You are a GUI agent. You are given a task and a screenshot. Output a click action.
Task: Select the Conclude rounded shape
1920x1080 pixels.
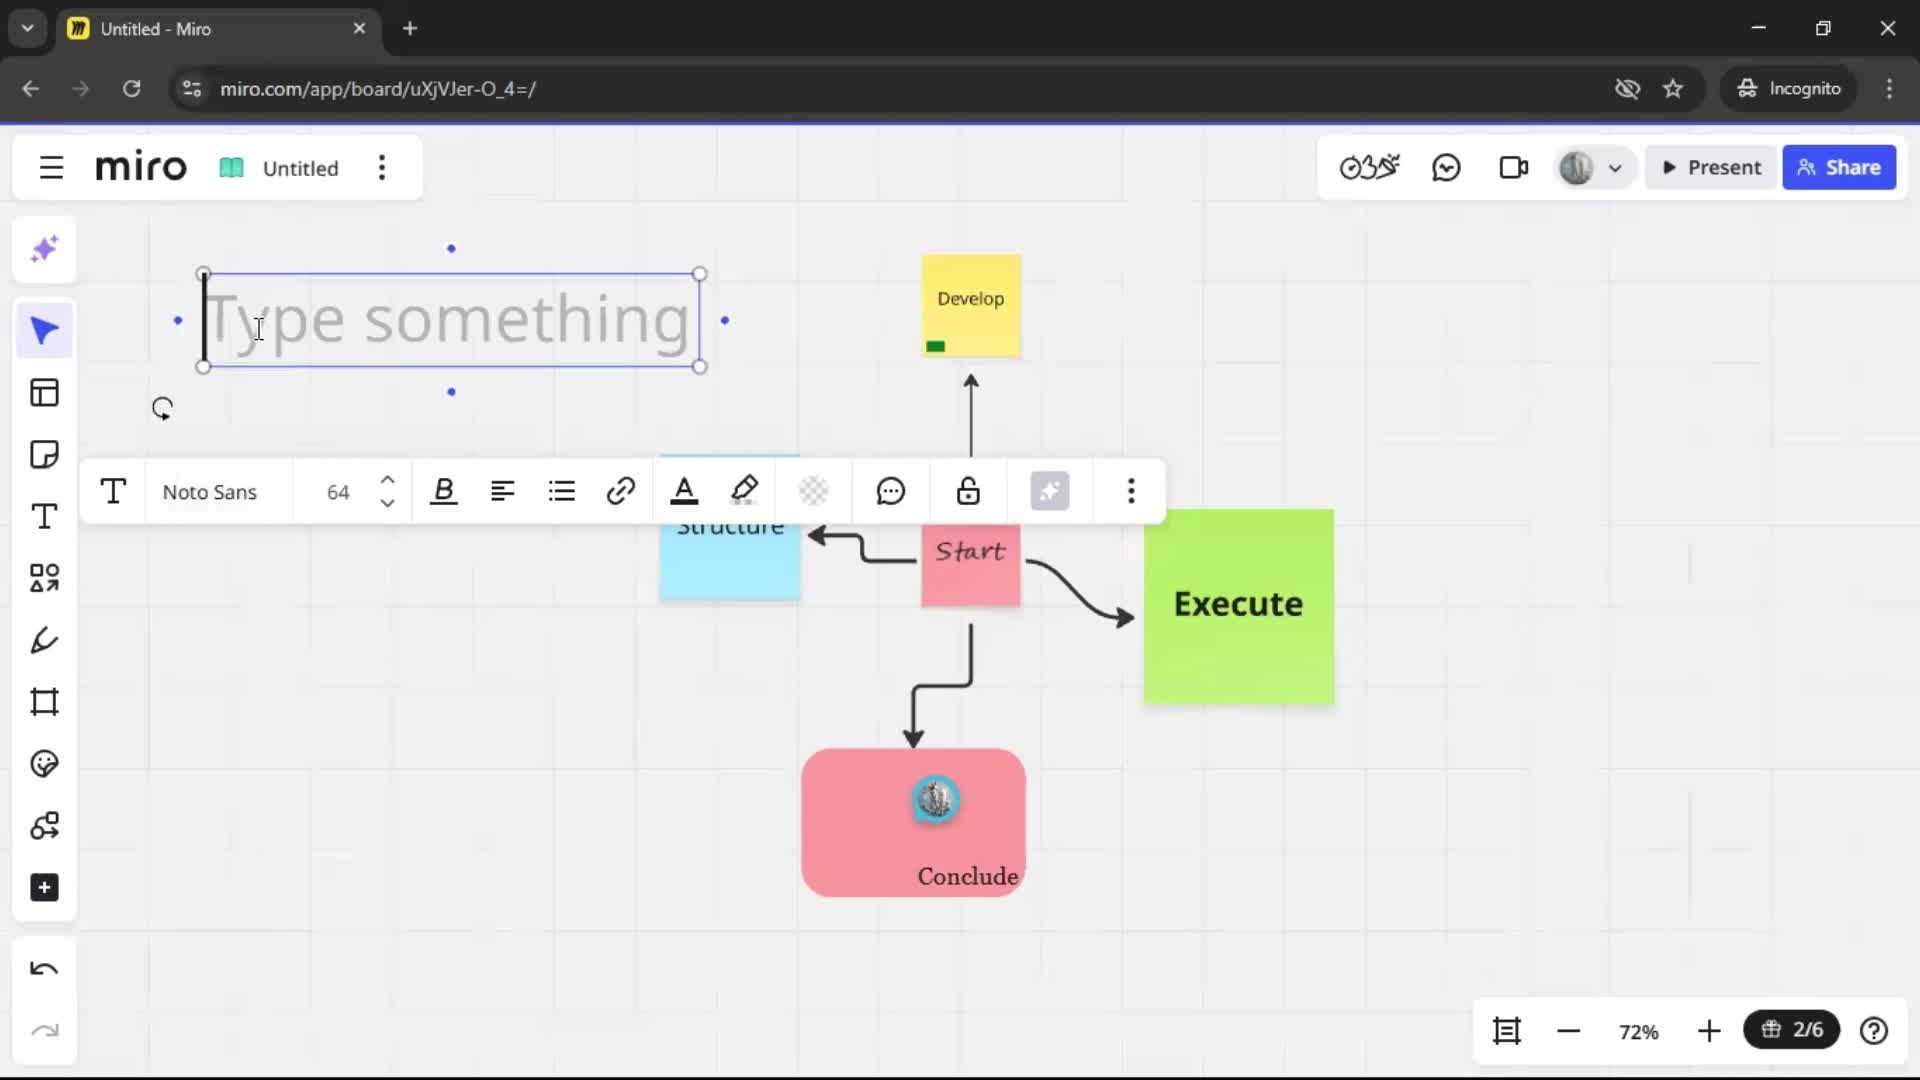click(913, 823)
